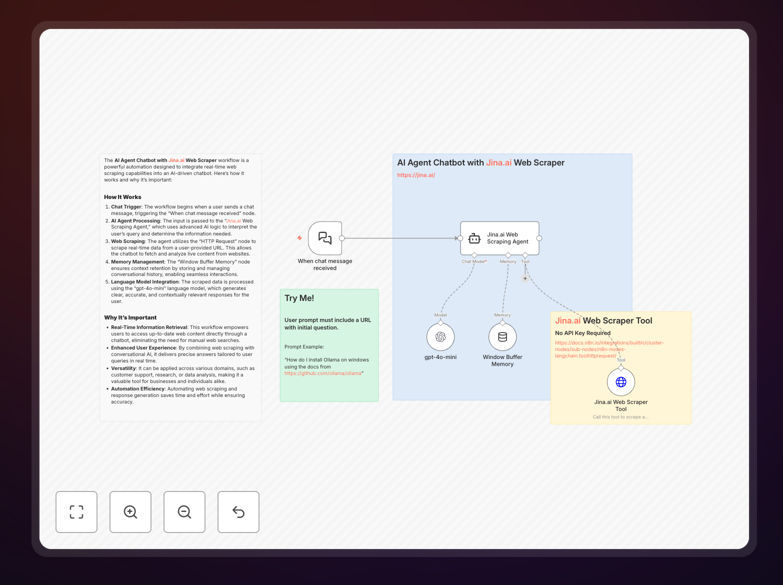Click the "Language Model Integration" list item
The image size is (783, 585).
182,291
